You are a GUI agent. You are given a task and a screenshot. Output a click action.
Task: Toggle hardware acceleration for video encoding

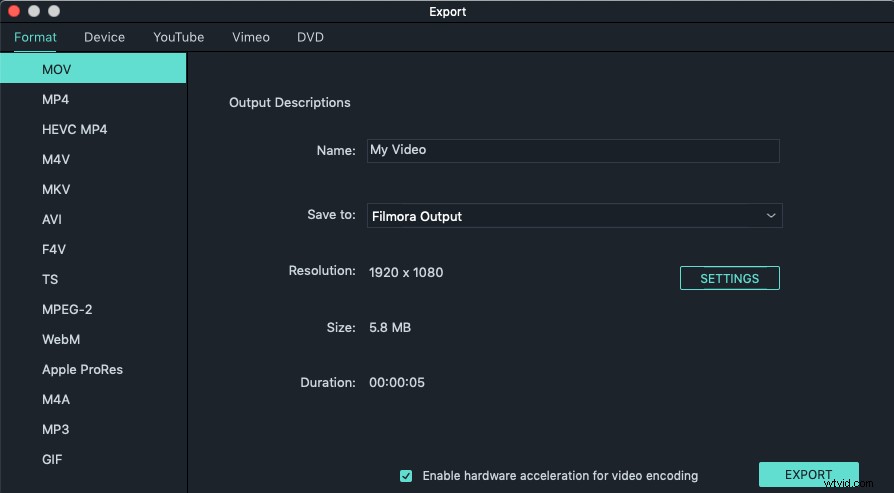coord(406,476)
